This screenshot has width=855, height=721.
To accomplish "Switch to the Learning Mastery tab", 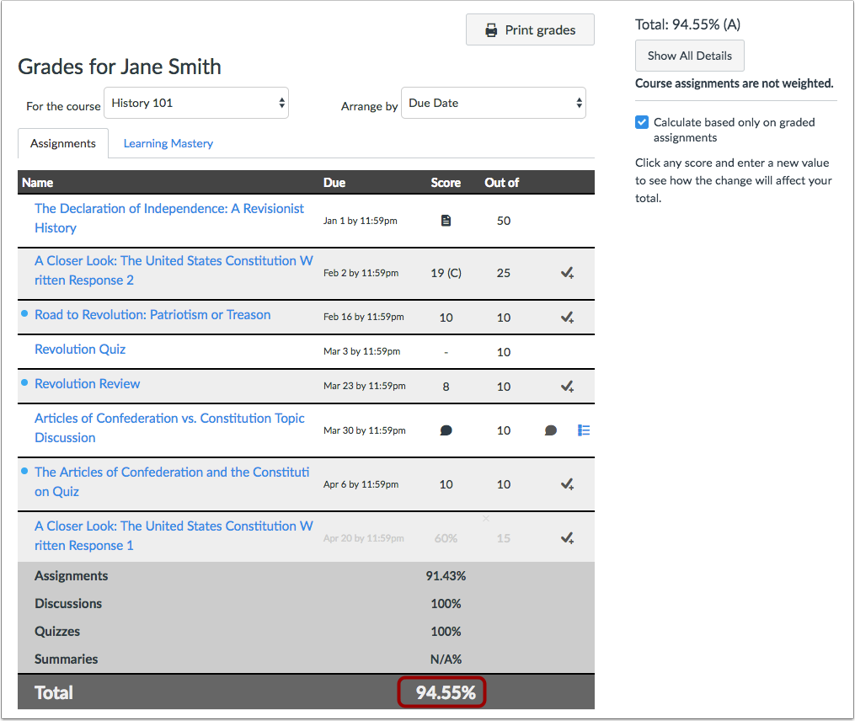I will click(x=167, y=143).
